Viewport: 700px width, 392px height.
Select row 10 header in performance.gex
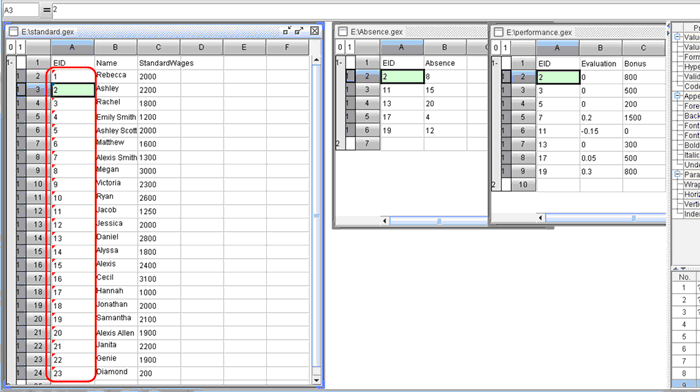tap(523, 184)
